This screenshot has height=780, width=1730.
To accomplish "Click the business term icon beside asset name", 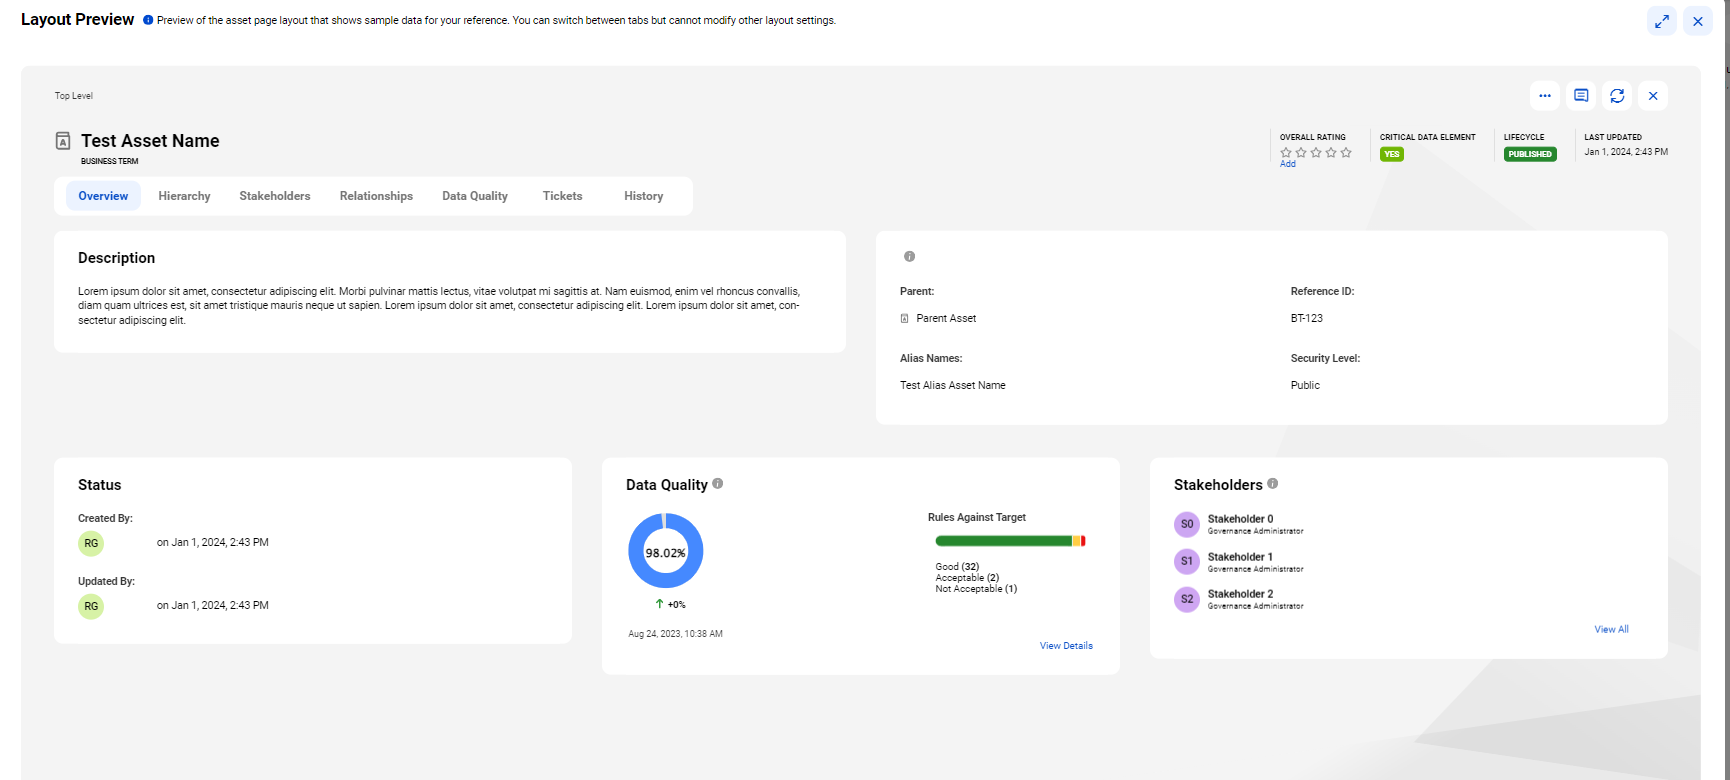I will (x=63, y=141).
